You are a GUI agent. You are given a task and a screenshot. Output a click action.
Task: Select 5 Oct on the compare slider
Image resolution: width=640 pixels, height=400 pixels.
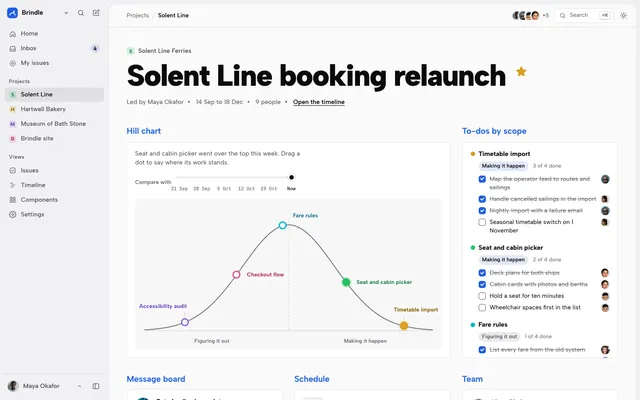(224, 189)
